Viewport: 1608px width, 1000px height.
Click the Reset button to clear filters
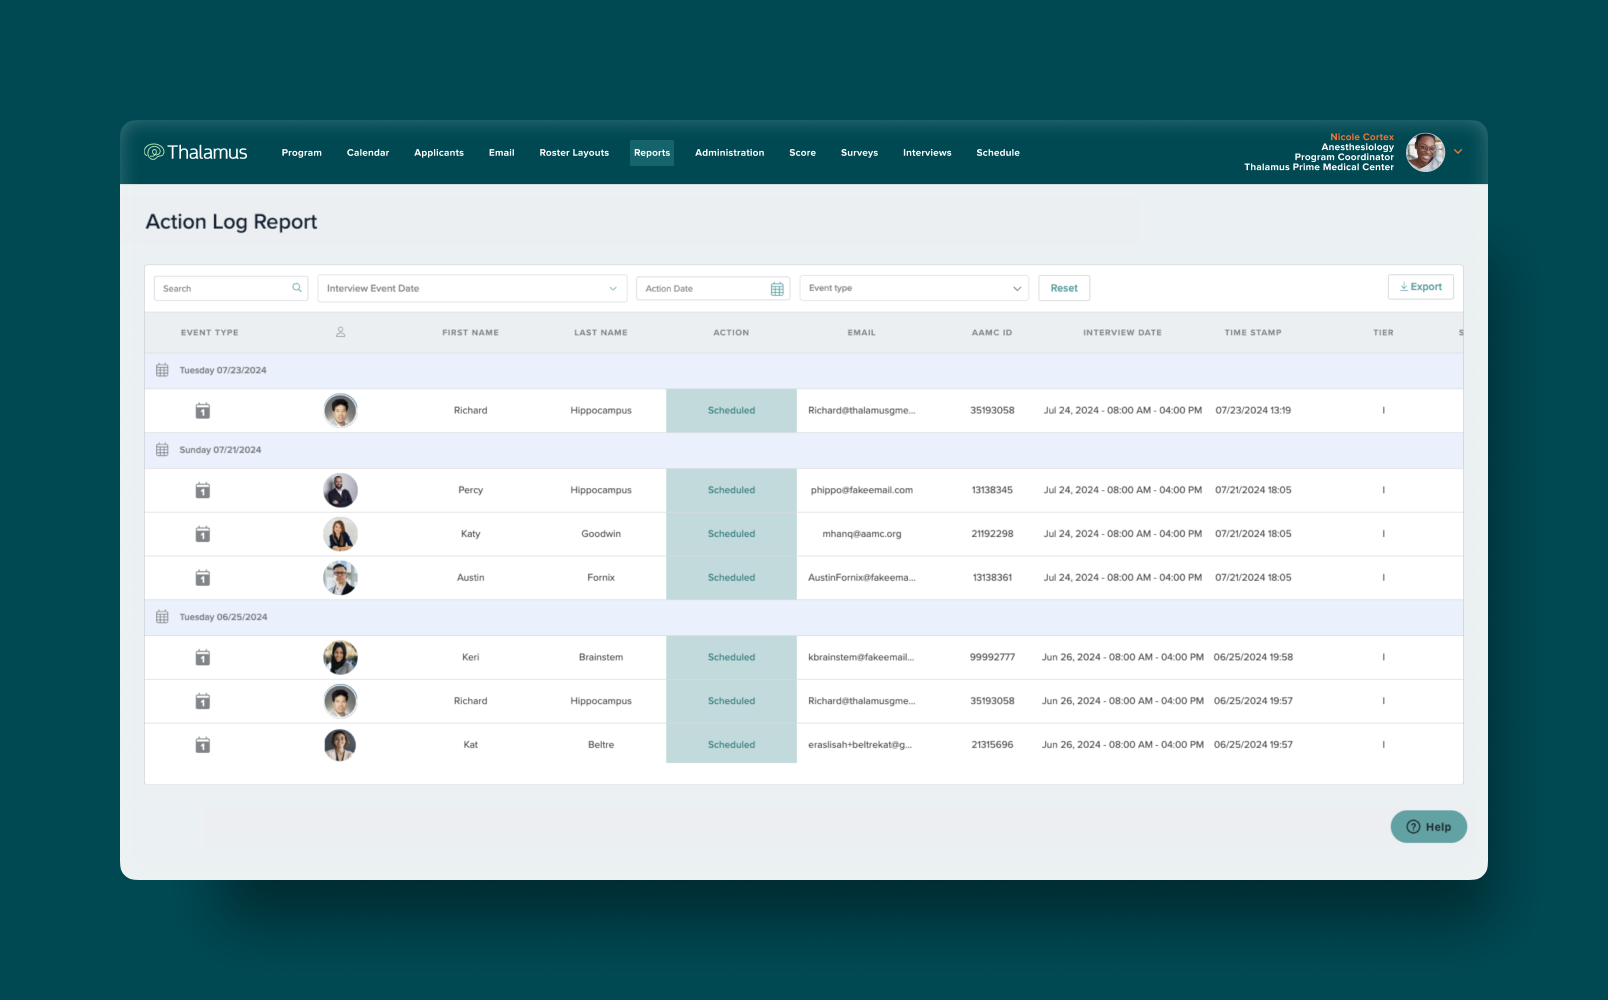point(1063,288)
